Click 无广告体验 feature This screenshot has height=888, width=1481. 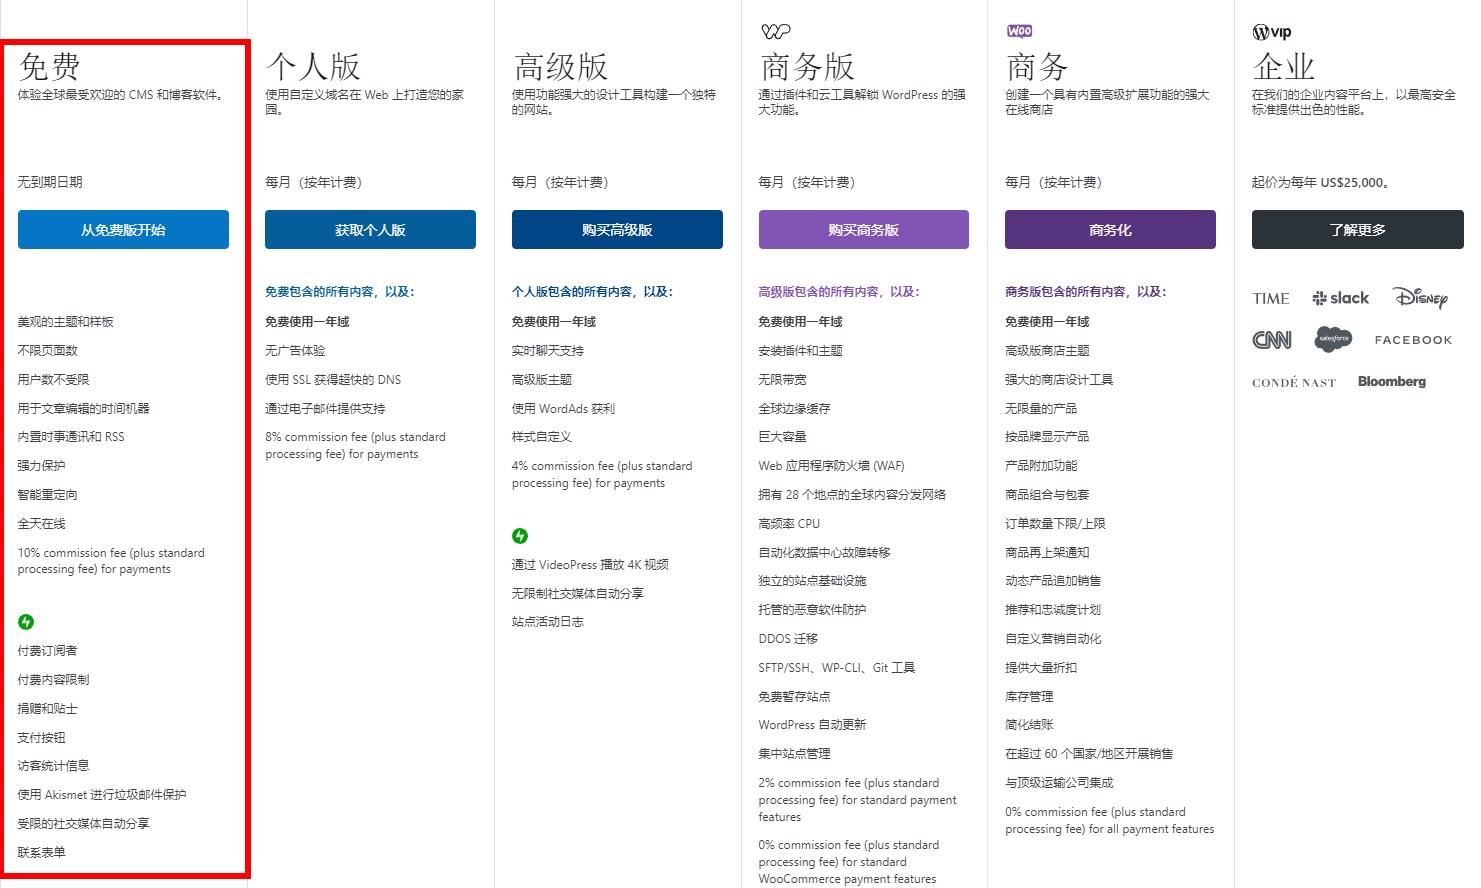[x=295, y=351]
